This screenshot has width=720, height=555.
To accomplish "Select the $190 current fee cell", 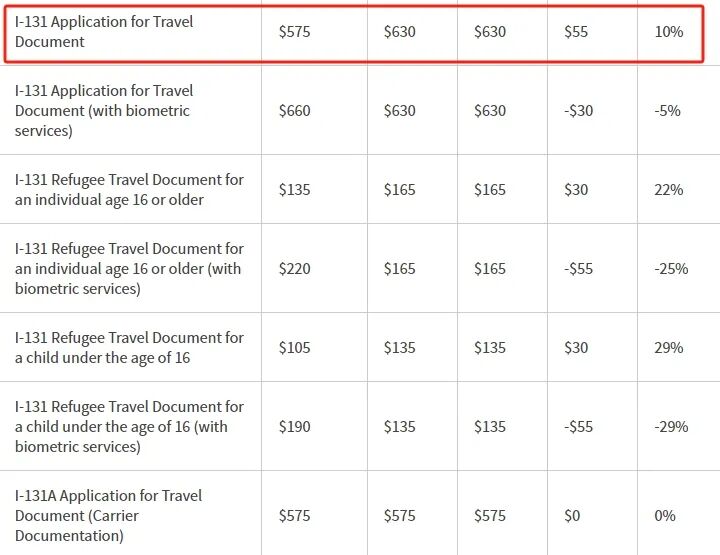I will 294,426.
